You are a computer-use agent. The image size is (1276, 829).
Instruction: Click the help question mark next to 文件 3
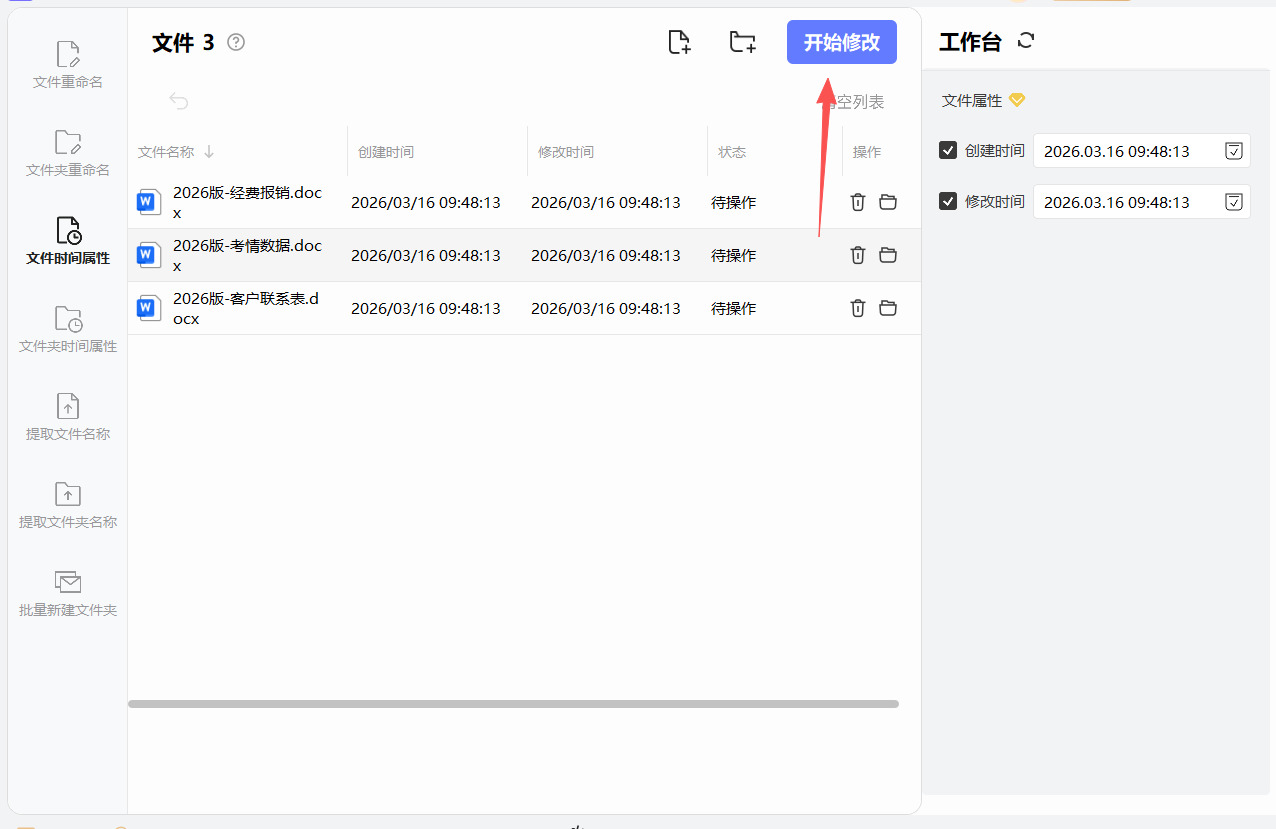click(x=236, y=42)
